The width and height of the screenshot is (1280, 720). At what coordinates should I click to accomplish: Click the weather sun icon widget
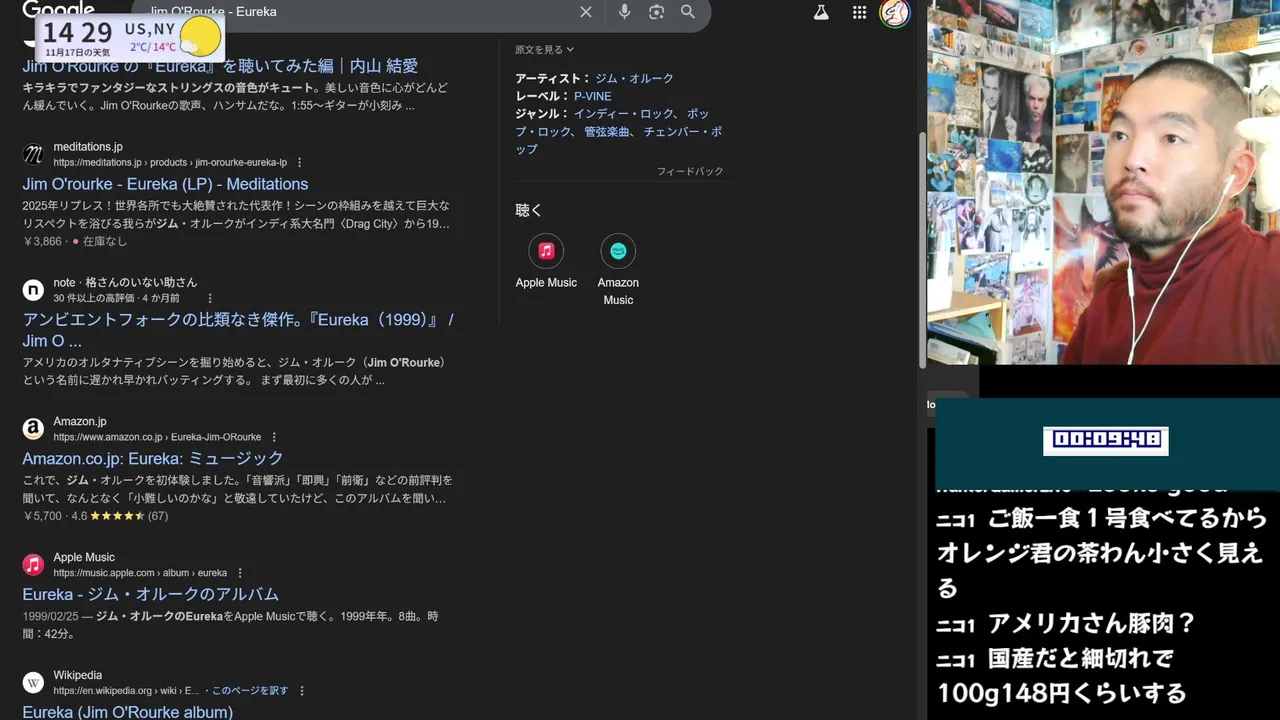(x=200, y=37)
